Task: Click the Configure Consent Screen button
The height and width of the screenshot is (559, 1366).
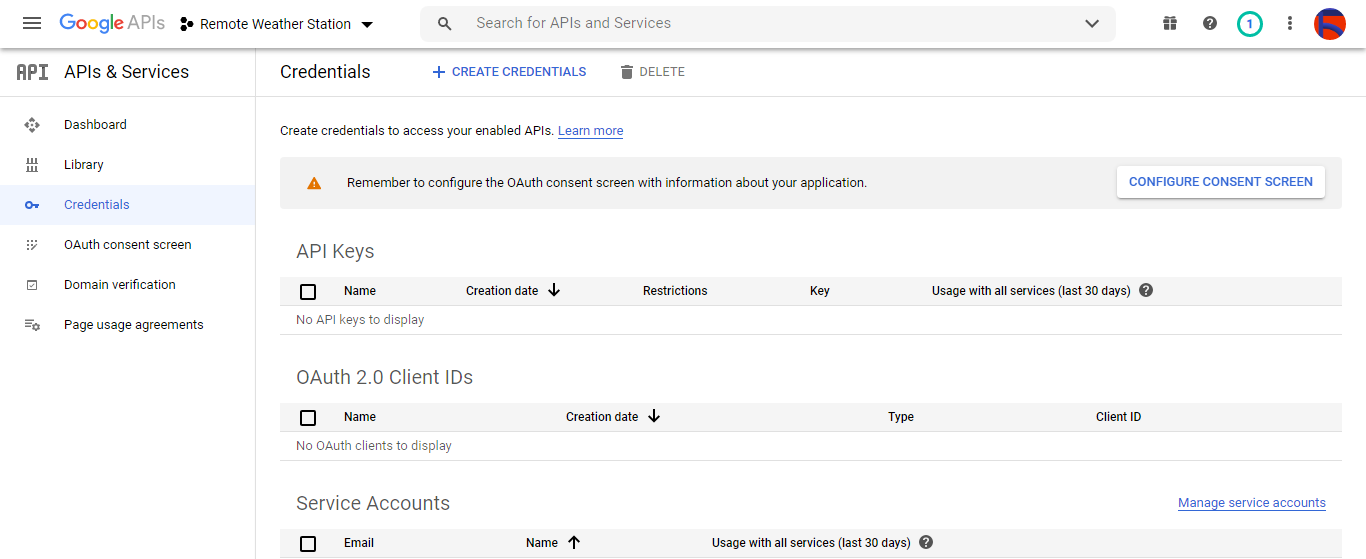Action: [1220, 182]
